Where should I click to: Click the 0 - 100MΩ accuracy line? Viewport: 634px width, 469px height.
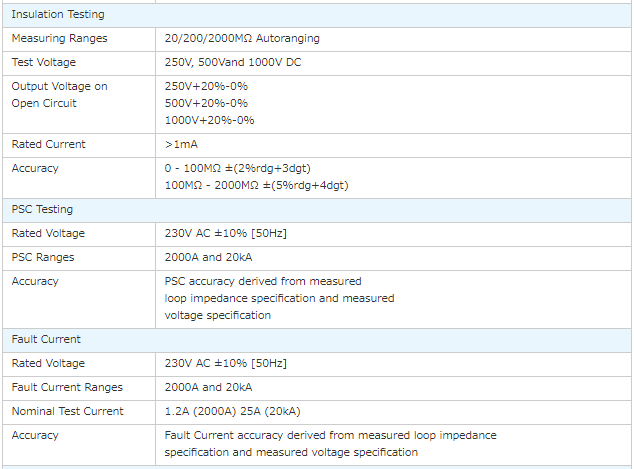pyautogui.click(x=244, y=168)
